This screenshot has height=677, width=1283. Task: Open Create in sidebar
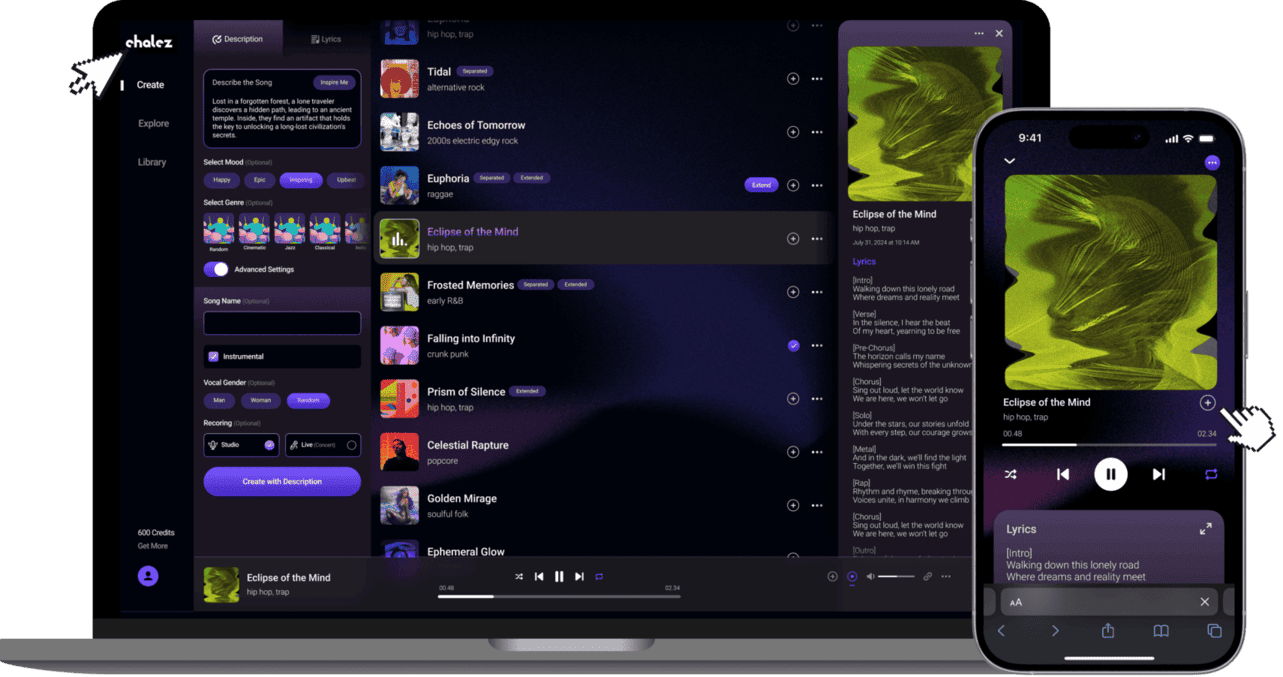[x=150, y=85]
